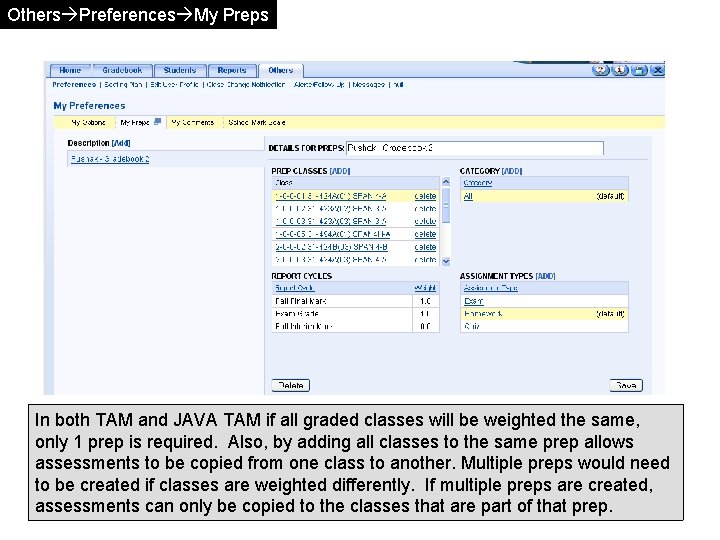Sort by Assignment Type column header

490,288
